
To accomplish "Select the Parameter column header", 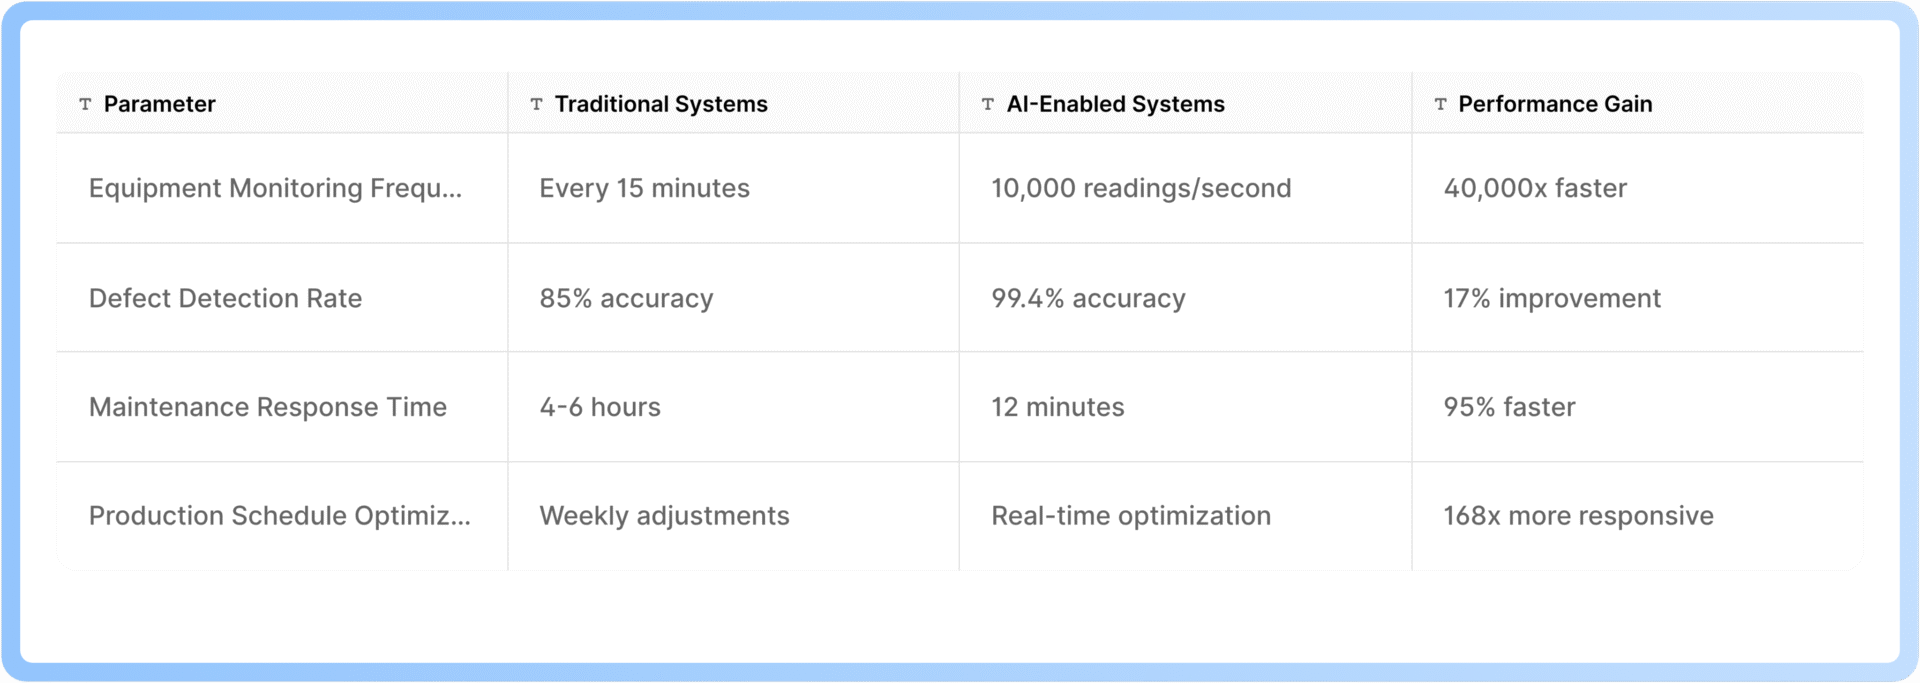I will pyautogui.click(x=160, y=104).
